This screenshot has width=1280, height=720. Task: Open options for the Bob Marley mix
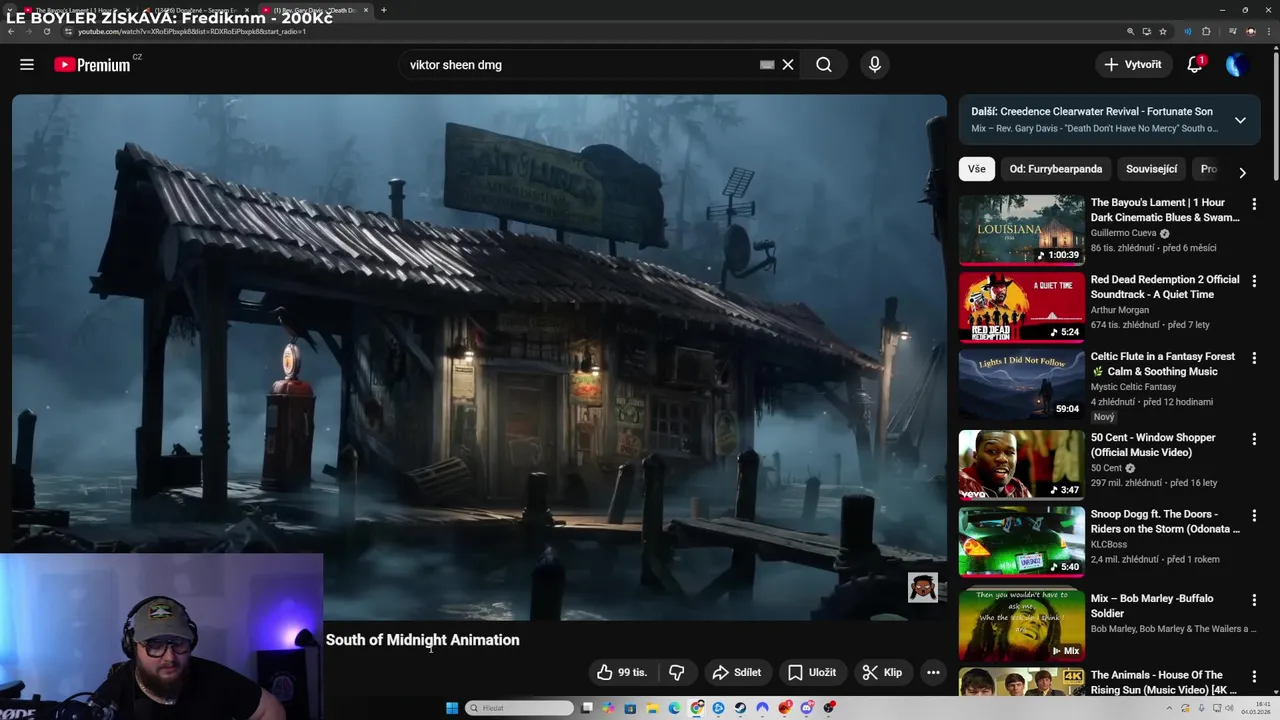pos(1254,600)
